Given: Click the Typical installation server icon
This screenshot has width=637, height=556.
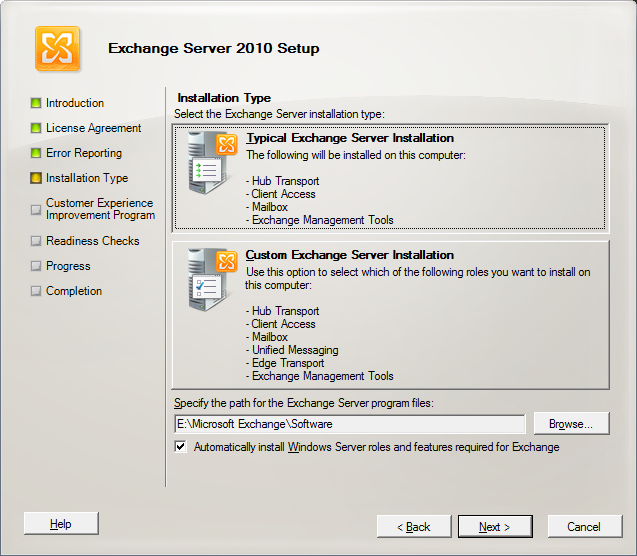Looking at the screenshot, I should [211, 162].
